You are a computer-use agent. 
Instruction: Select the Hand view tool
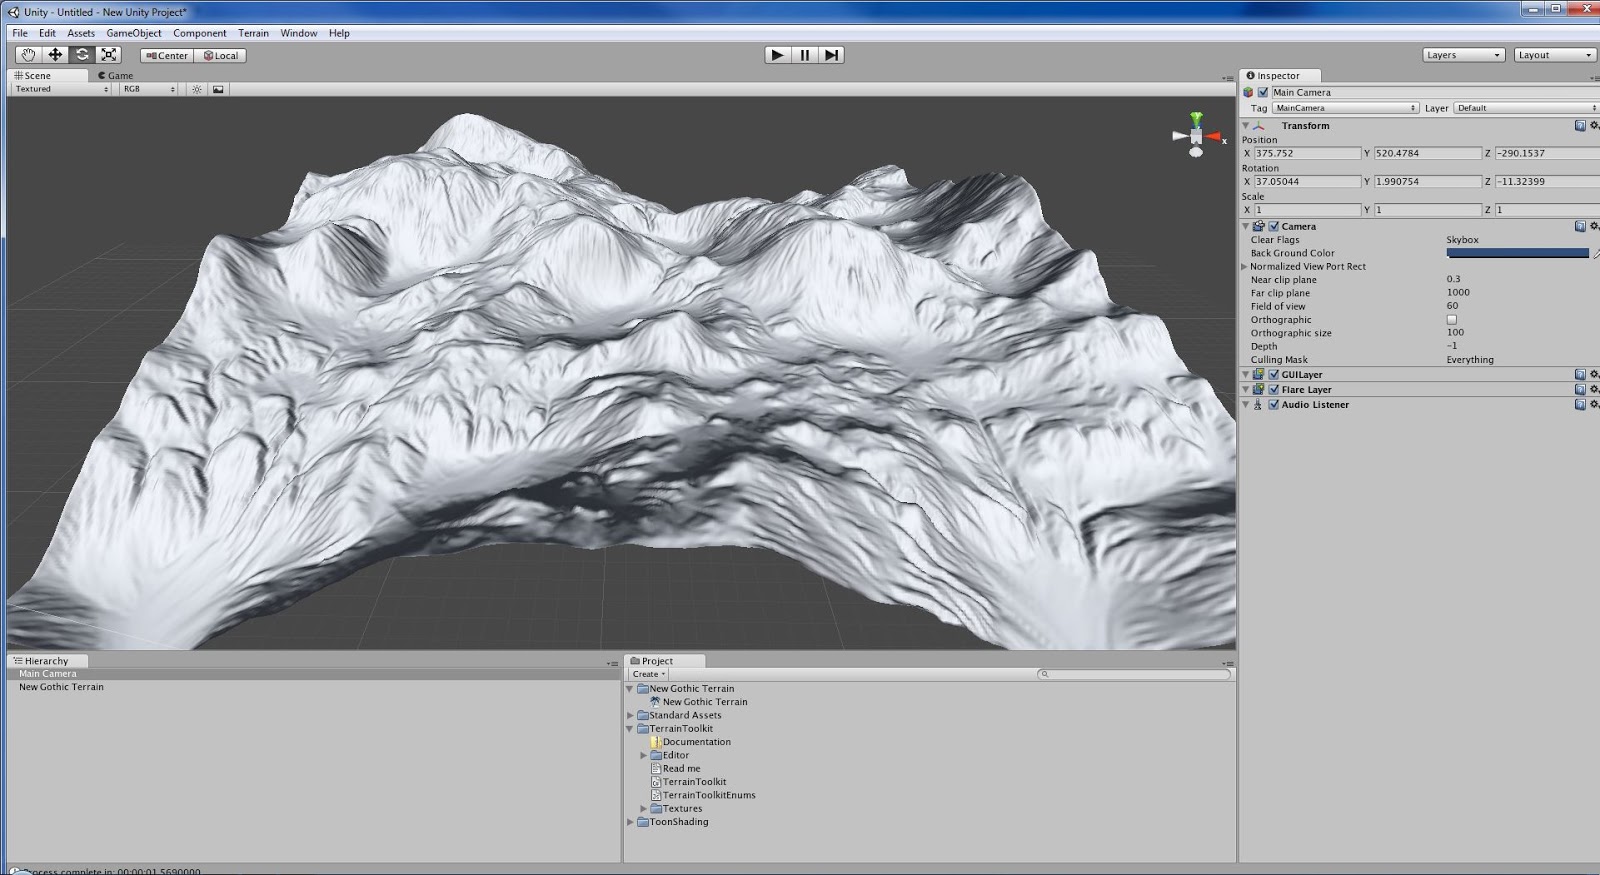click(x=28, y=55)
